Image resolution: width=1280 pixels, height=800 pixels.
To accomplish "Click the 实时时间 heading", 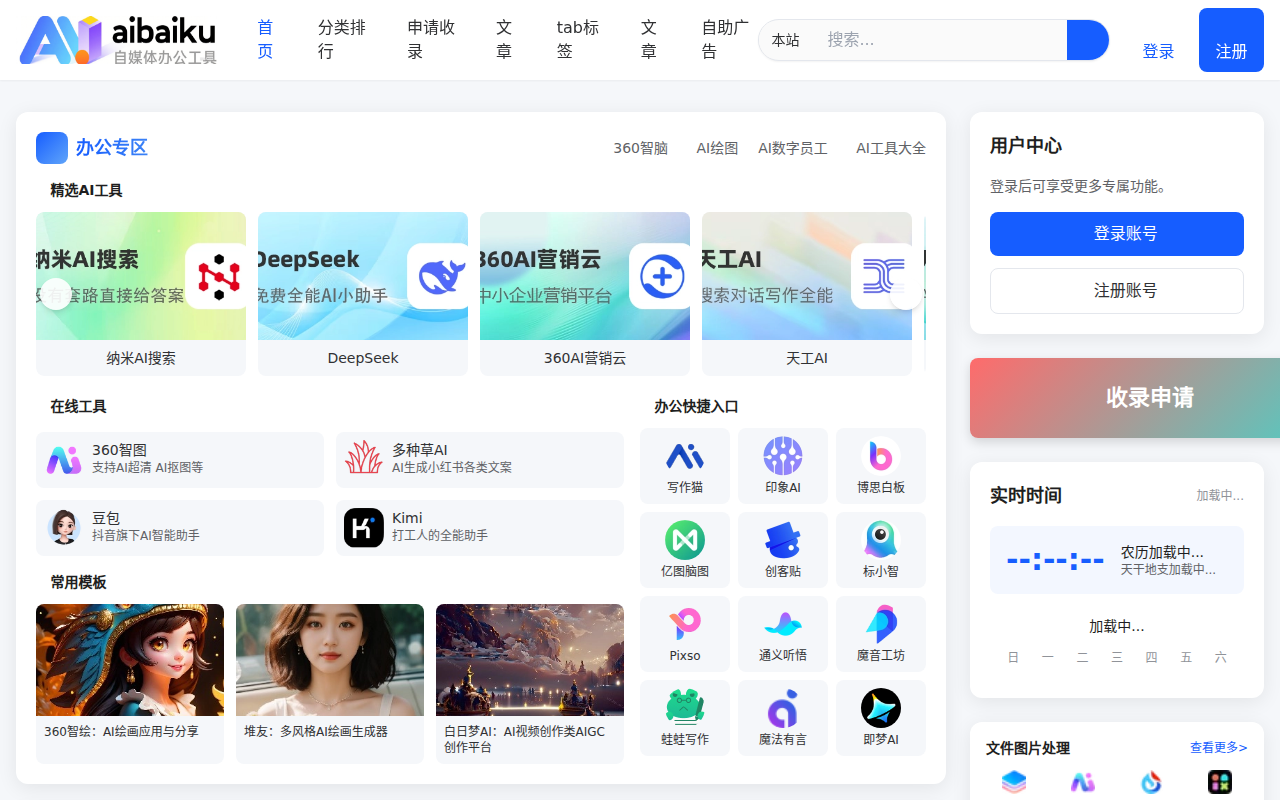I will (x=1026, y=496).
